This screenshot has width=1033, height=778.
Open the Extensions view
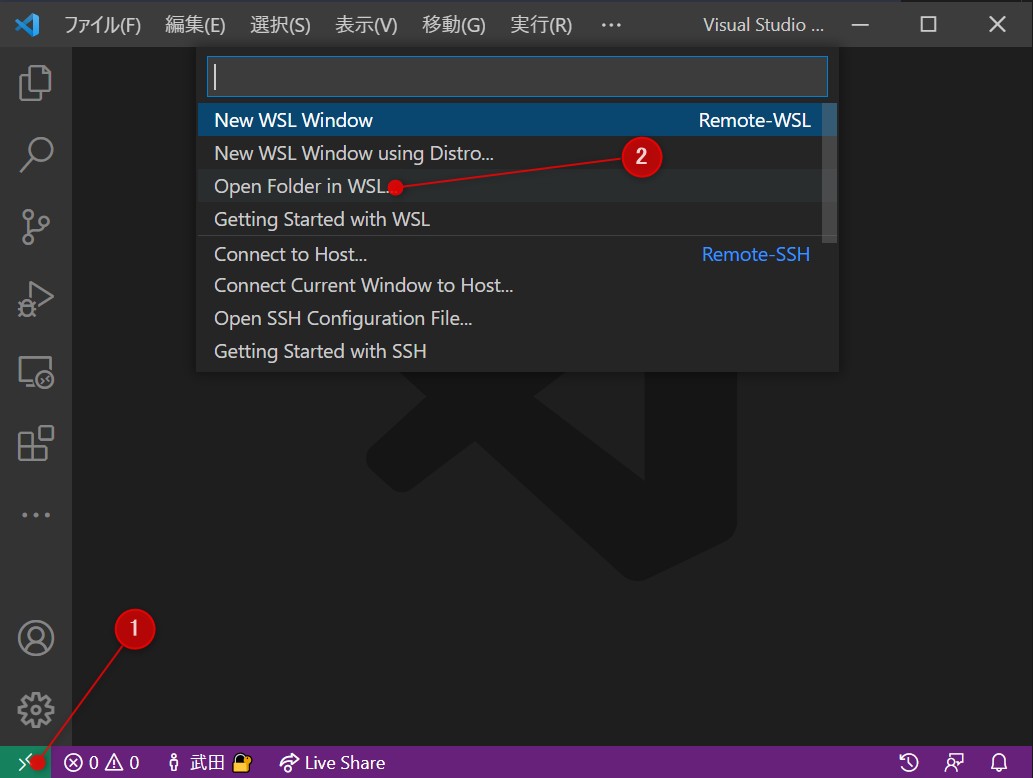pos(36,443)
